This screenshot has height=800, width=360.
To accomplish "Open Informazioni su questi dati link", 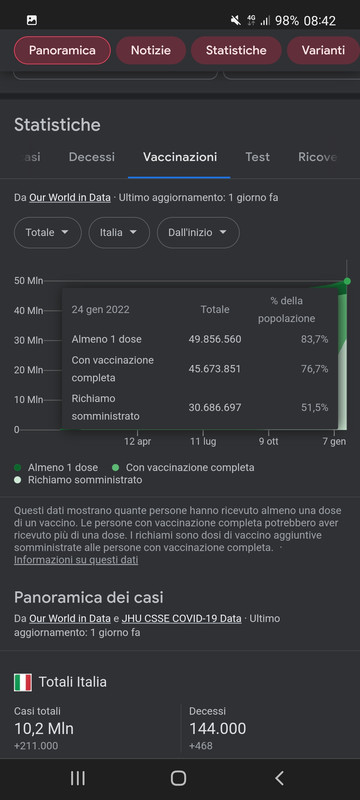I will coord(76,560).
